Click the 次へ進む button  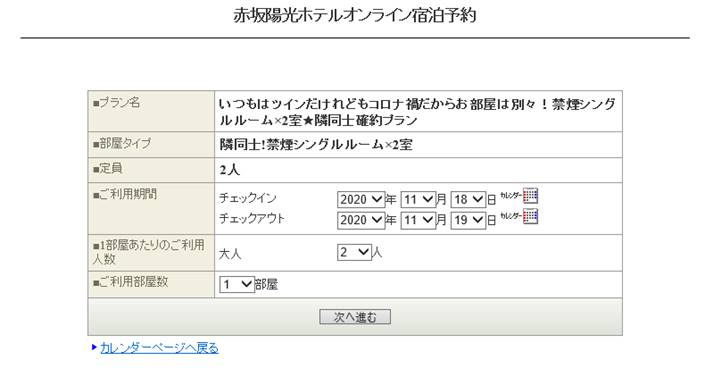pos(355,317)
